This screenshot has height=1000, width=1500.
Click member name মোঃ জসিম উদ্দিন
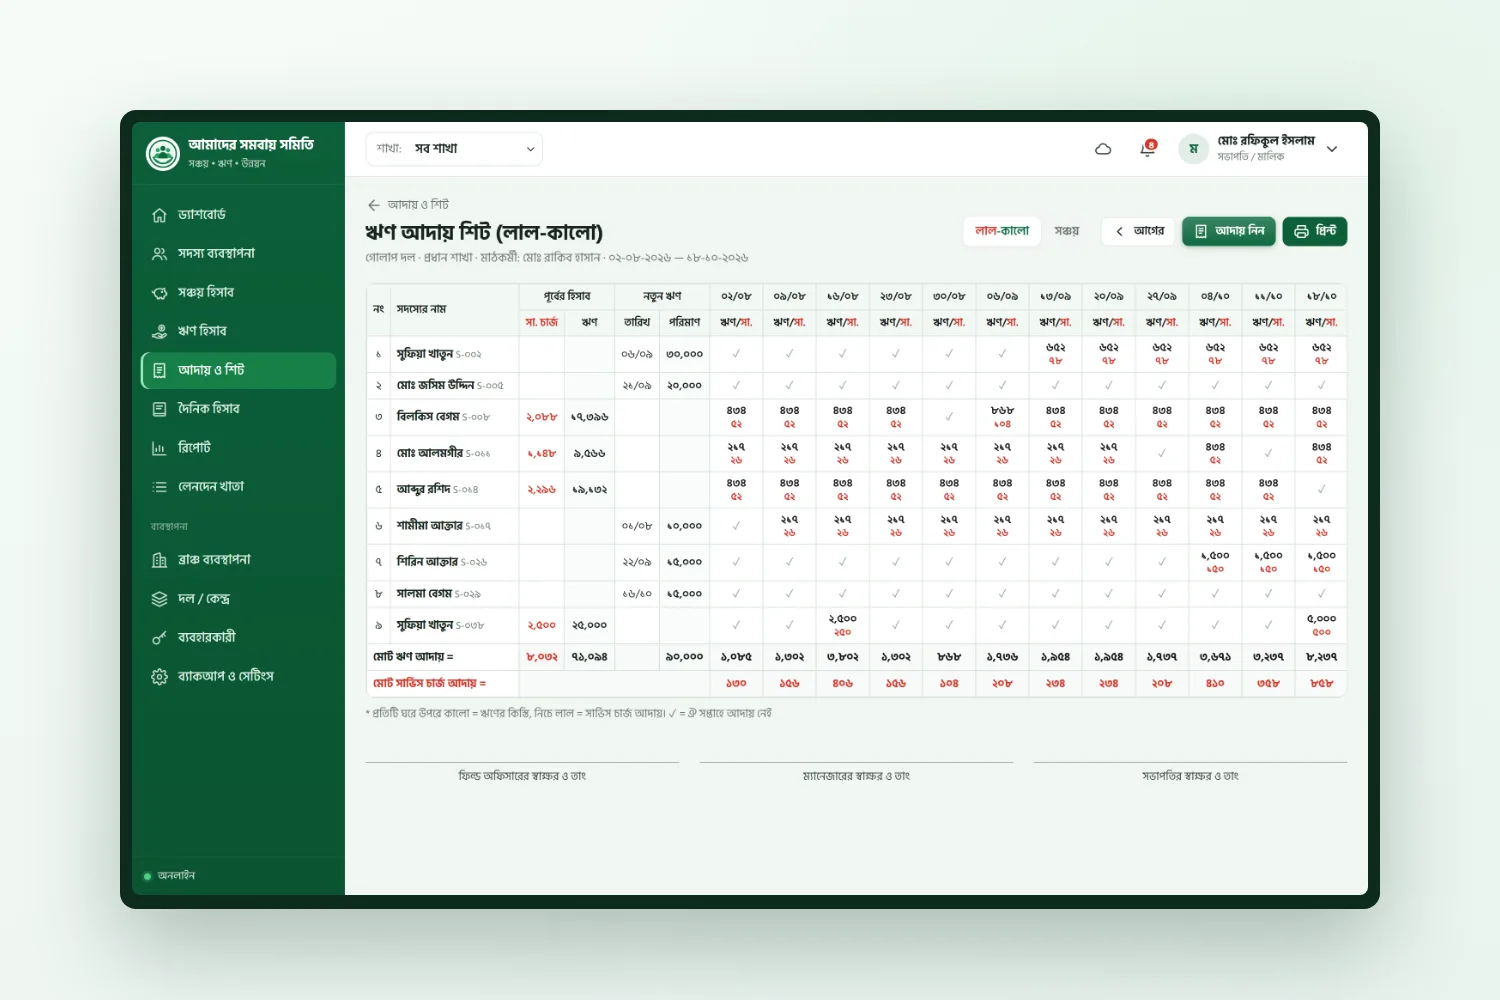[435, 385]
